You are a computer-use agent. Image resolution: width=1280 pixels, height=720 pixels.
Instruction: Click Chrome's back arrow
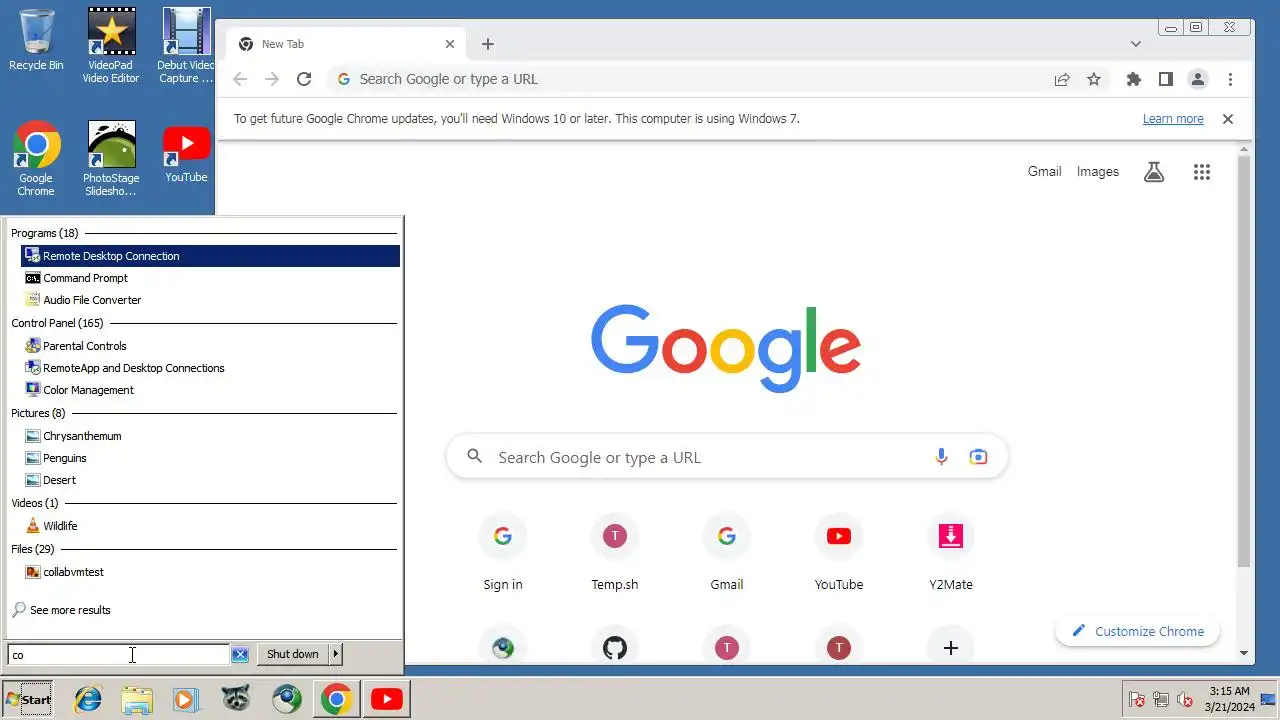240,79
